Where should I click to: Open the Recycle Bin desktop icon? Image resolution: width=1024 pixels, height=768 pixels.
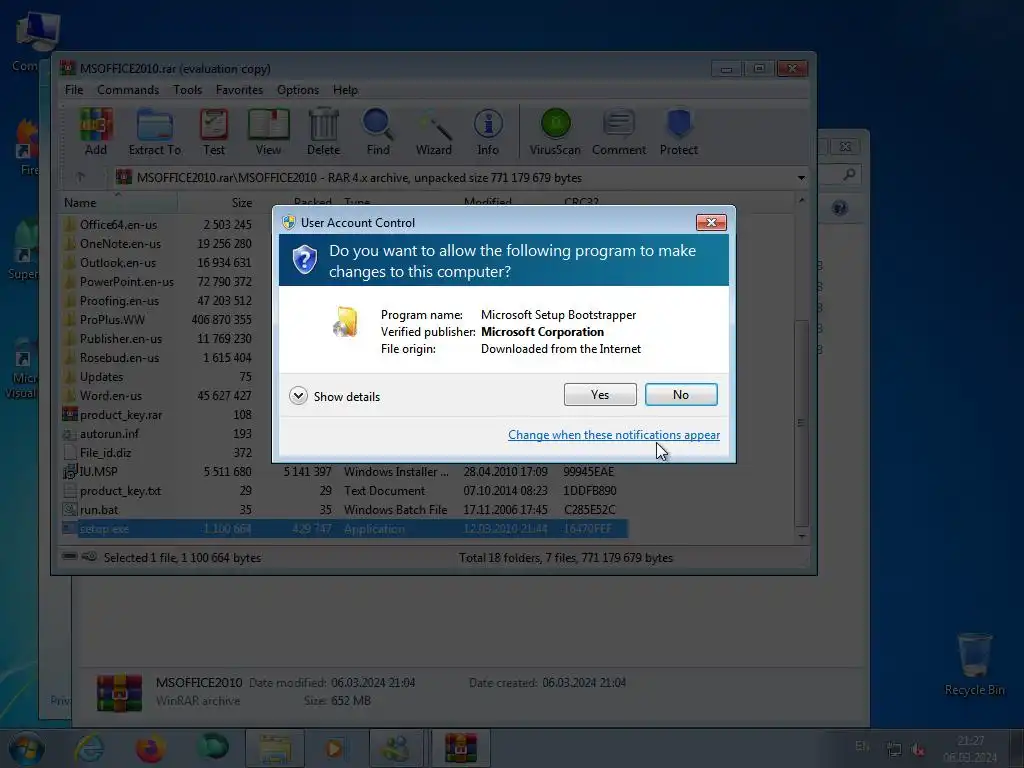[x=974, y=664]
